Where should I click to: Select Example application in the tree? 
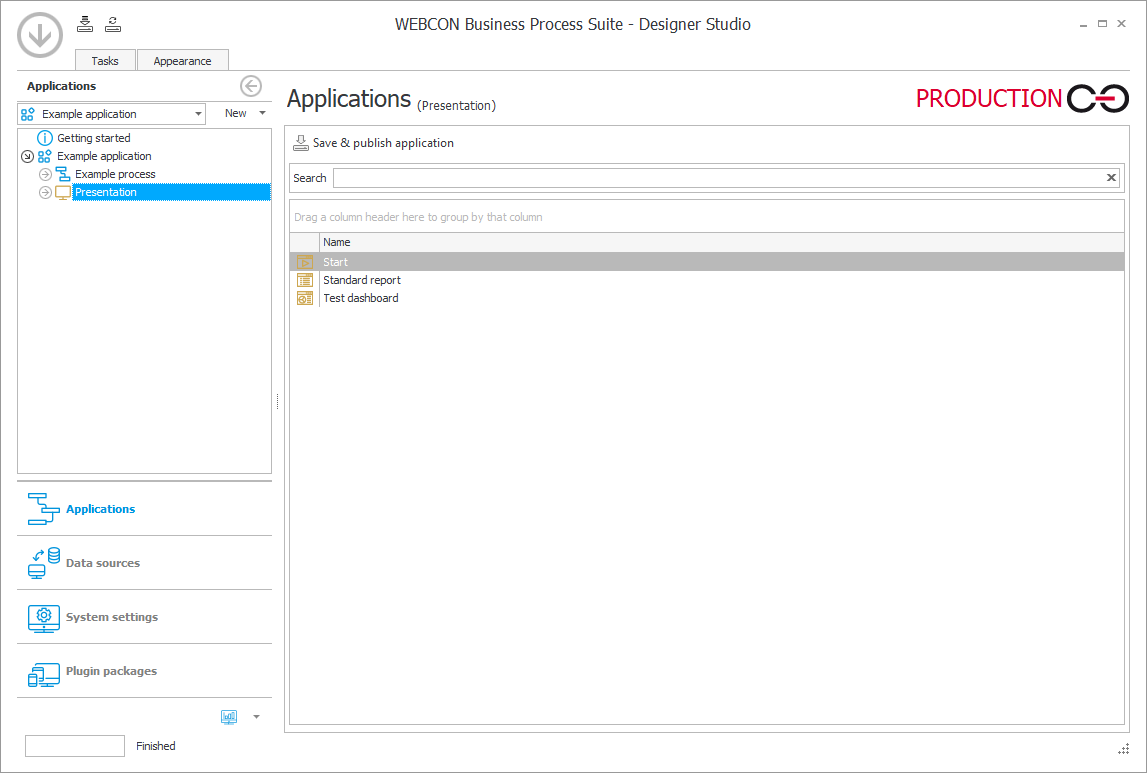click(105, 156)
